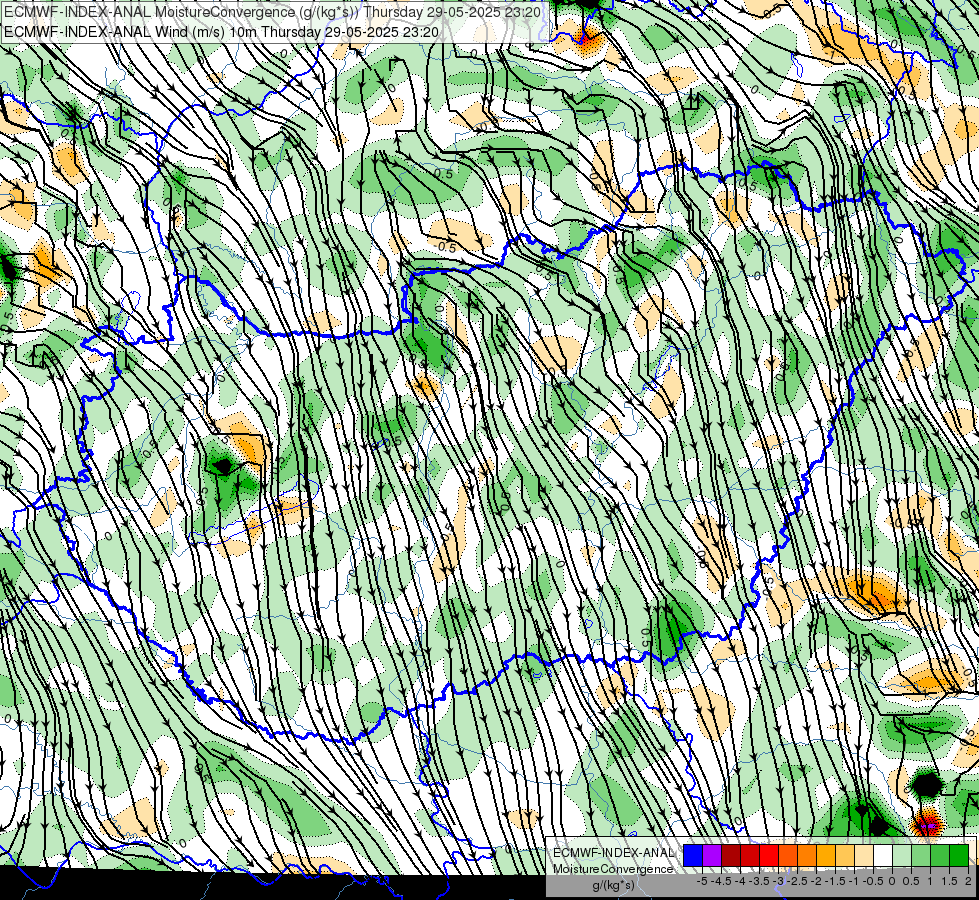Click the '-1' legend scale value
Viewport: 979px width, 900px height.
[854, 881]
